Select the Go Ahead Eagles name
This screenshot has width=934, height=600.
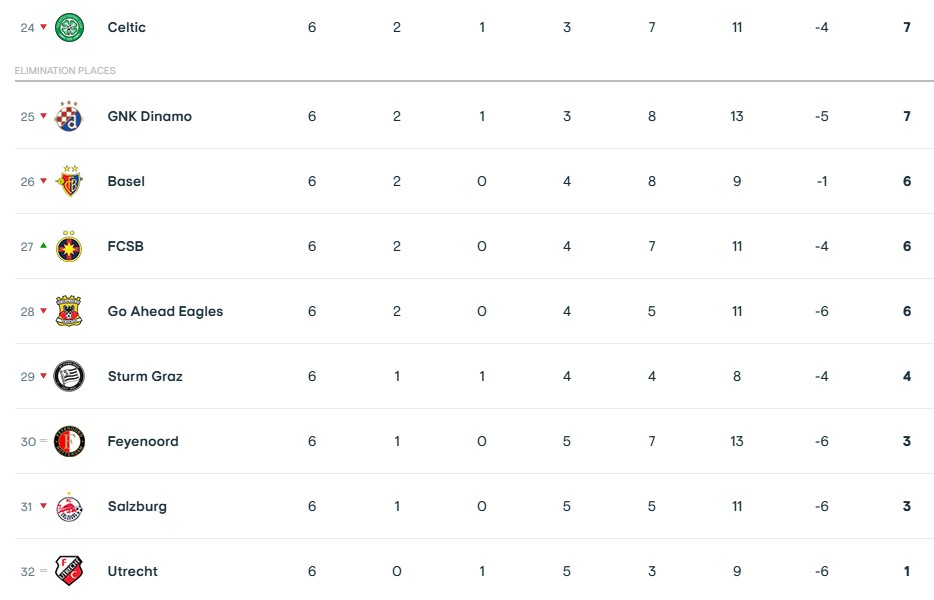point(165,311)
